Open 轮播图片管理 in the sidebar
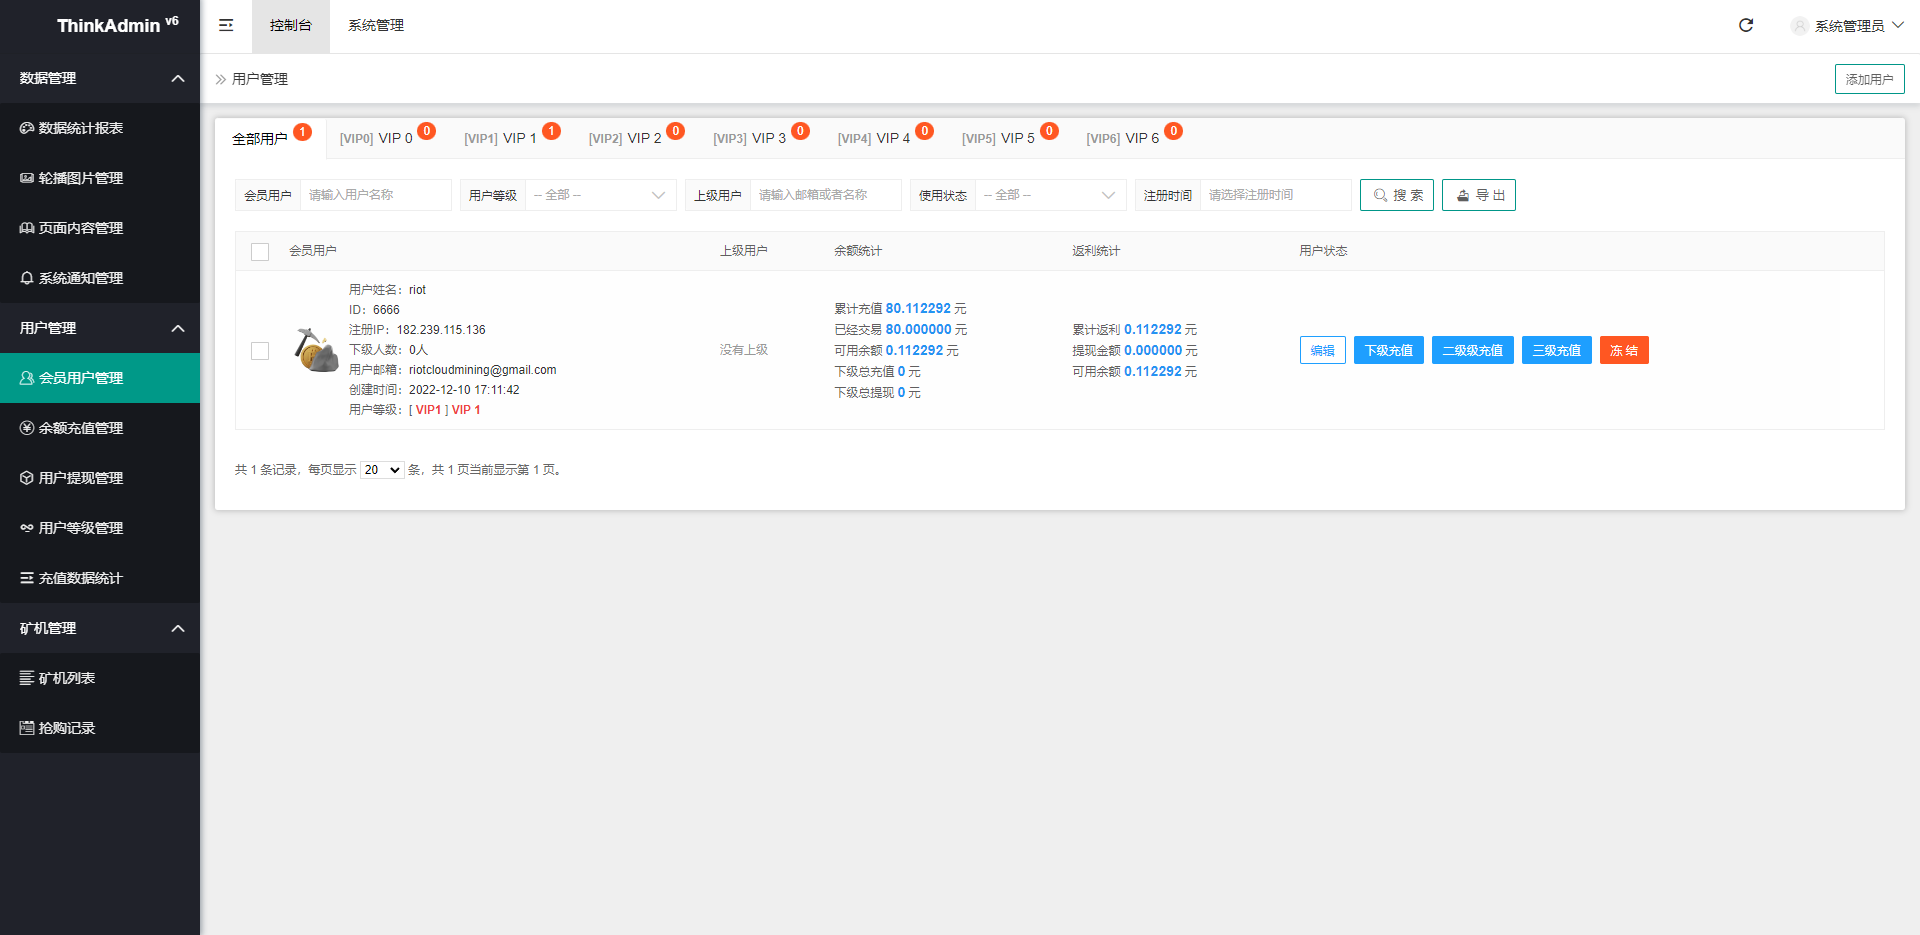 80,178
